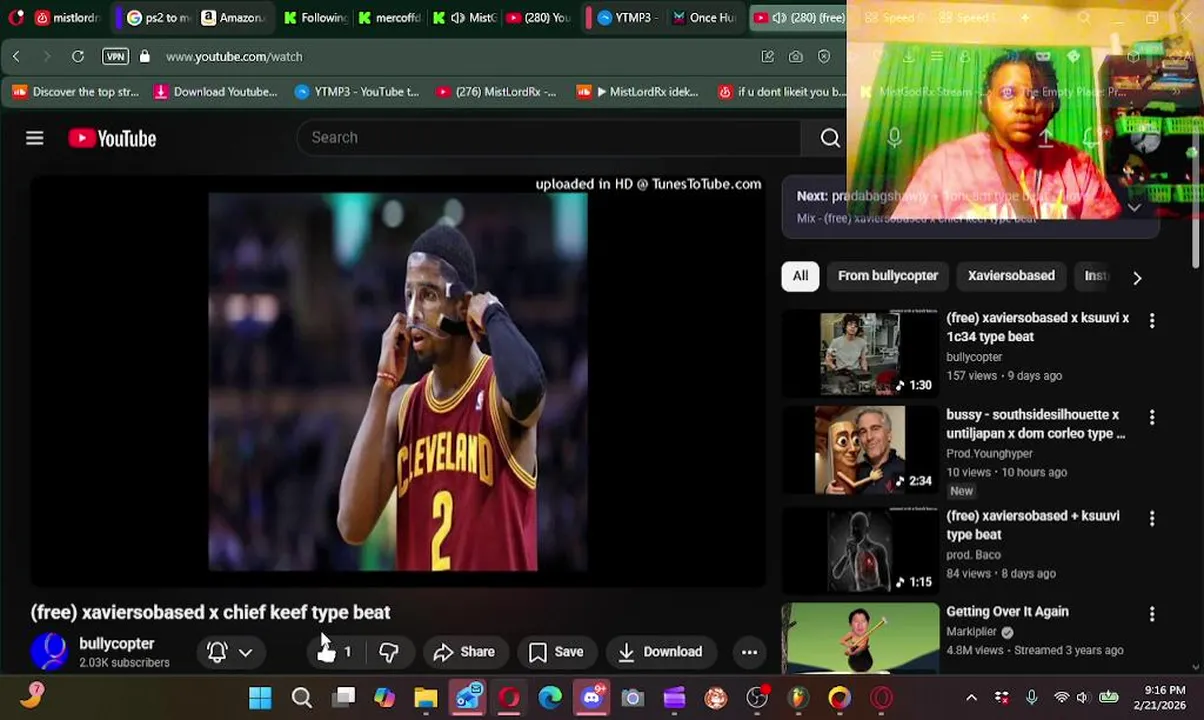Open 'YTMP3 - YouTube t...' bookmark
1204x720 pixels.
pyautogui.click(x=357, y=92)
